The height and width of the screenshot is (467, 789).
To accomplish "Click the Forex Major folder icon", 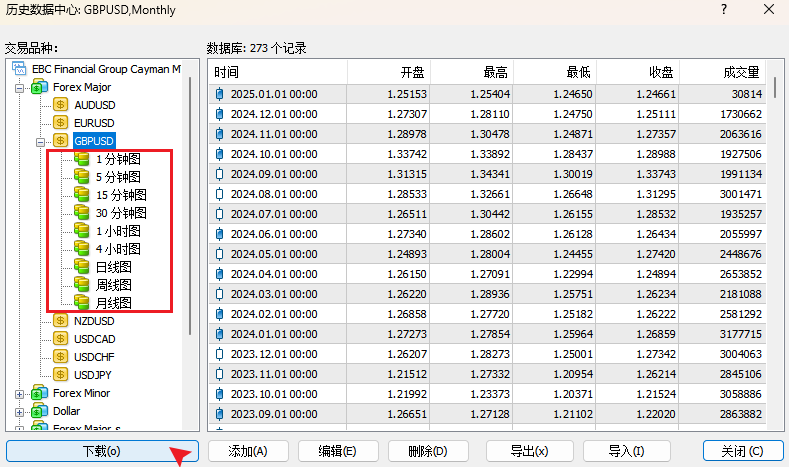I will point(39,87).
